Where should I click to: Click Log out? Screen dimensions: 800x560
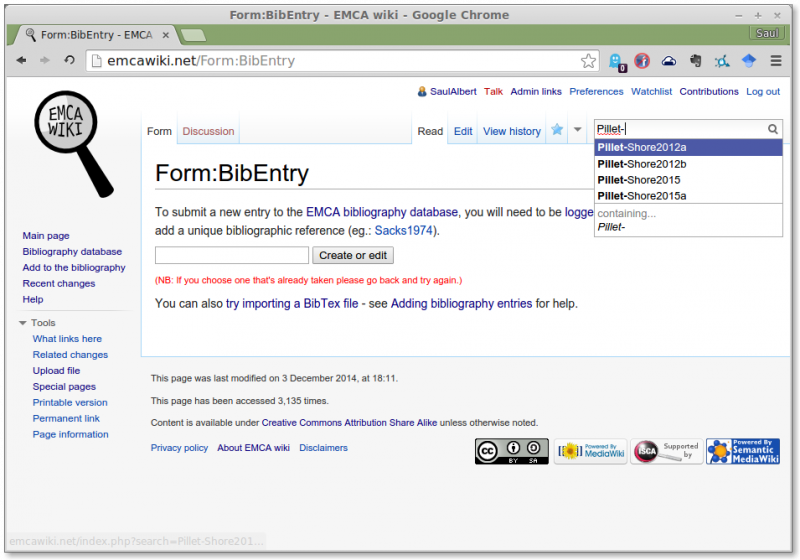pyautogui.click(x=763, y=91)
